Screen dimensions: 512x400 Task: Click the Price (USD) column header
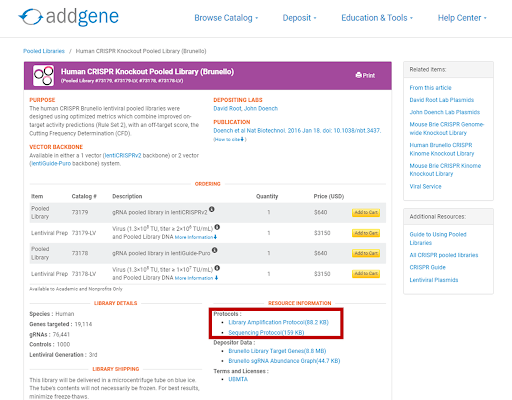[x=329, y=196]
